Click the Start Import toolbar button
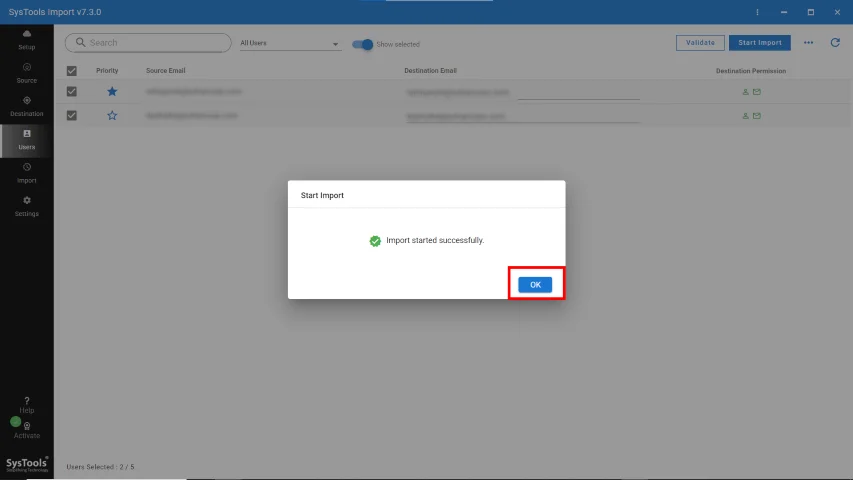Image resolution: width=853 pixels, height=480 pixels. click(x=759, y=42)
